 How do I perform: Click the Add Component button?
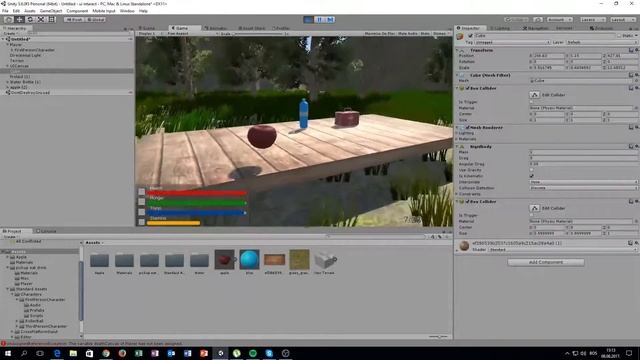546,262
